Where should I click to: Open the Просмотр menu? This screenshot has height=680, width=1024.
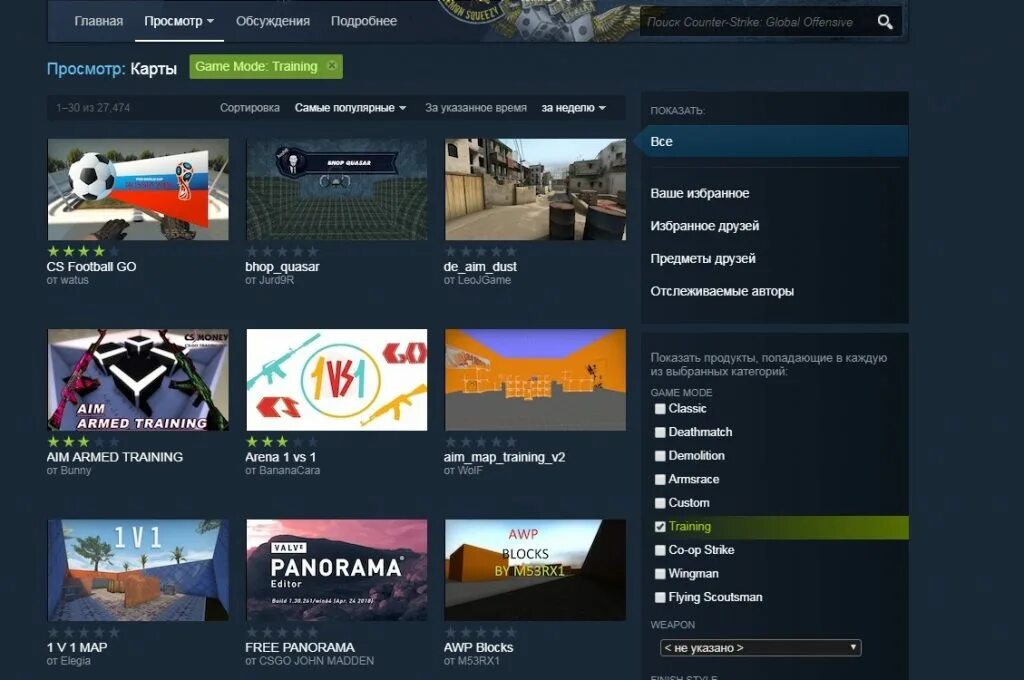(179, 21)
